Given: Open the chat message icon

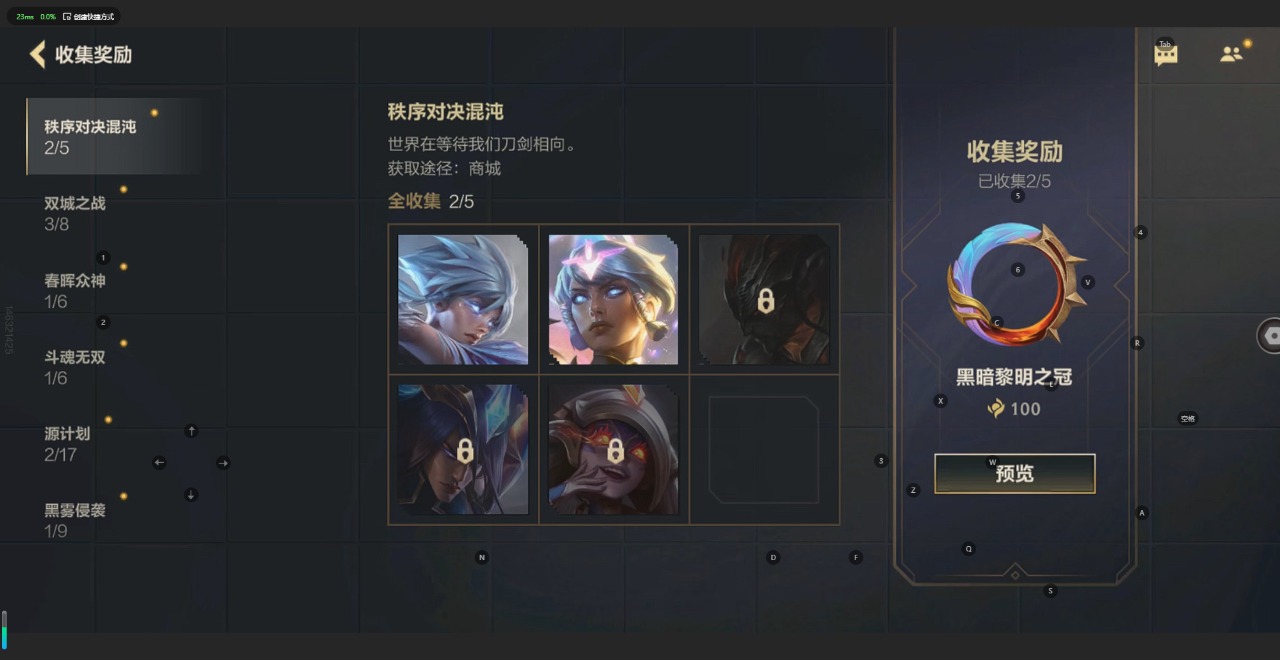Looking at the screenshot, I should tap(1166, 55).
